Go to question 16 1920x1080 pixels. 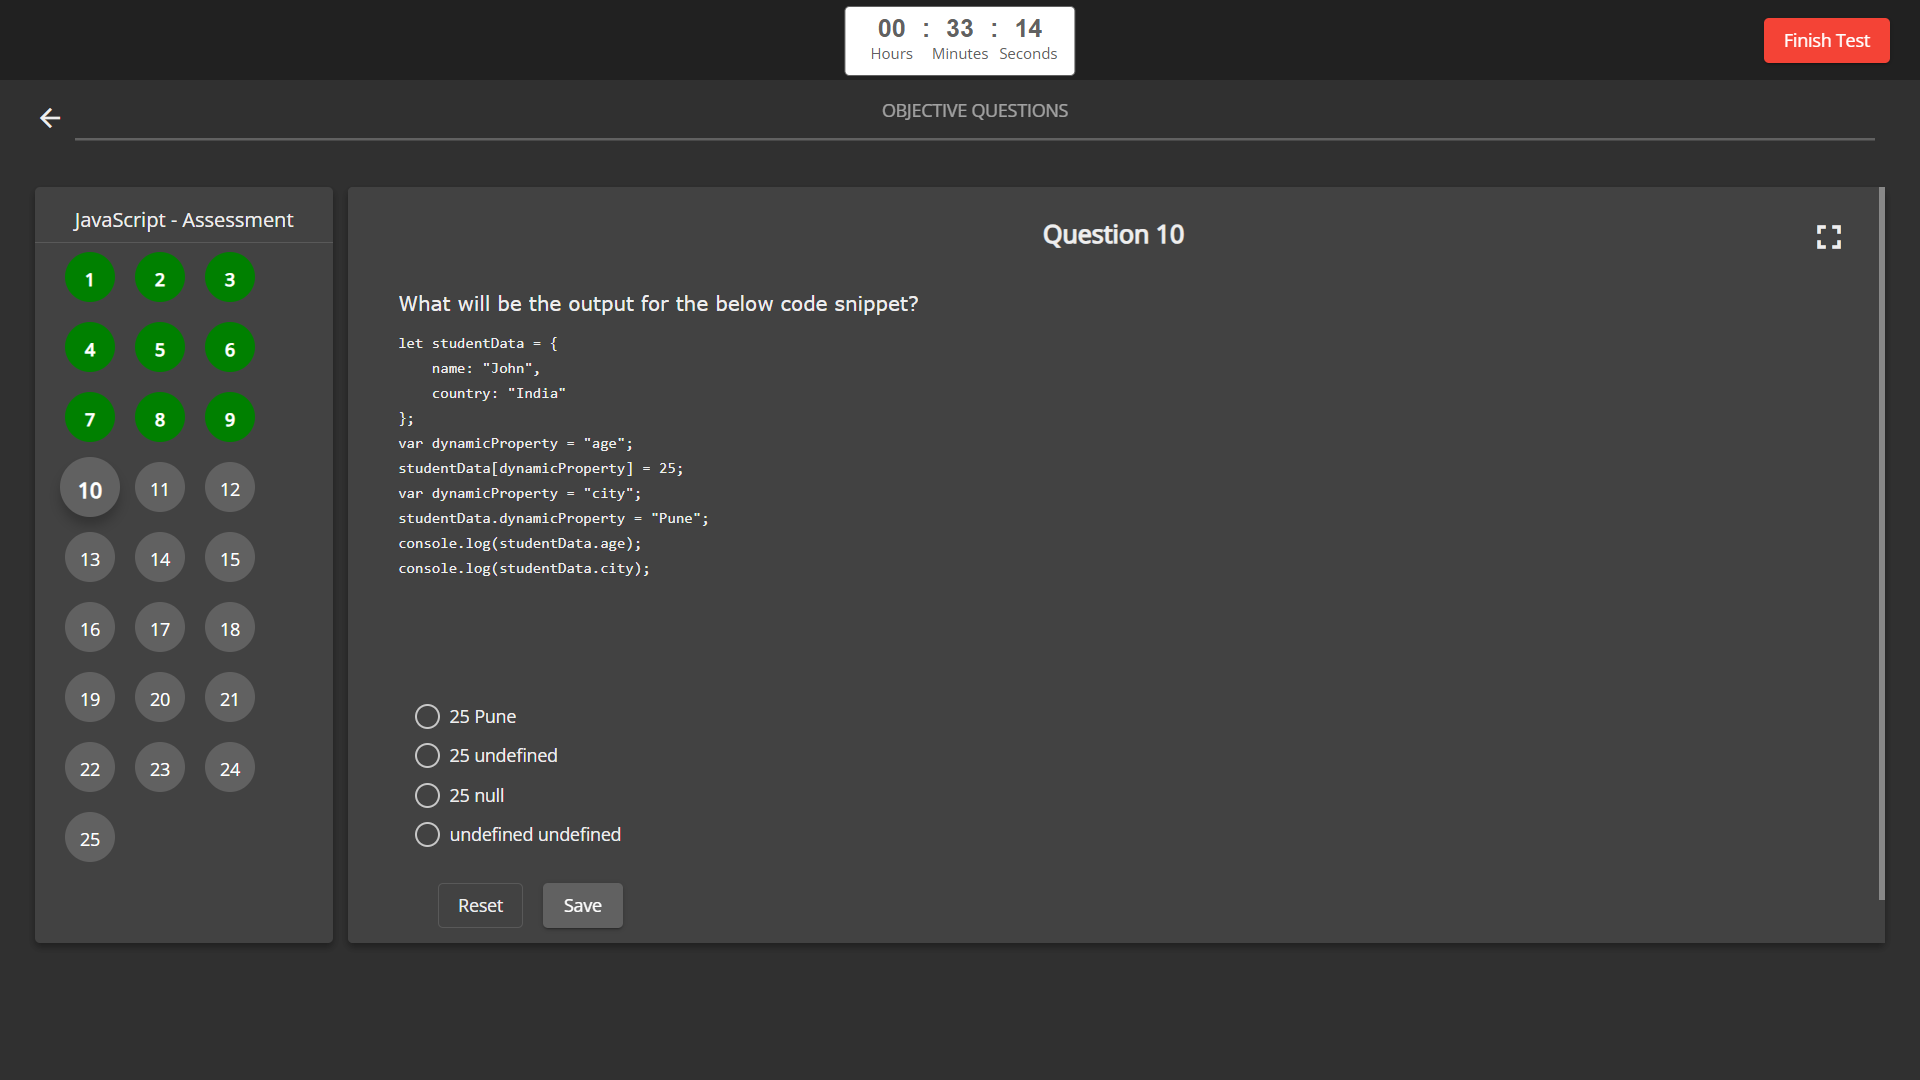(90, 629)
